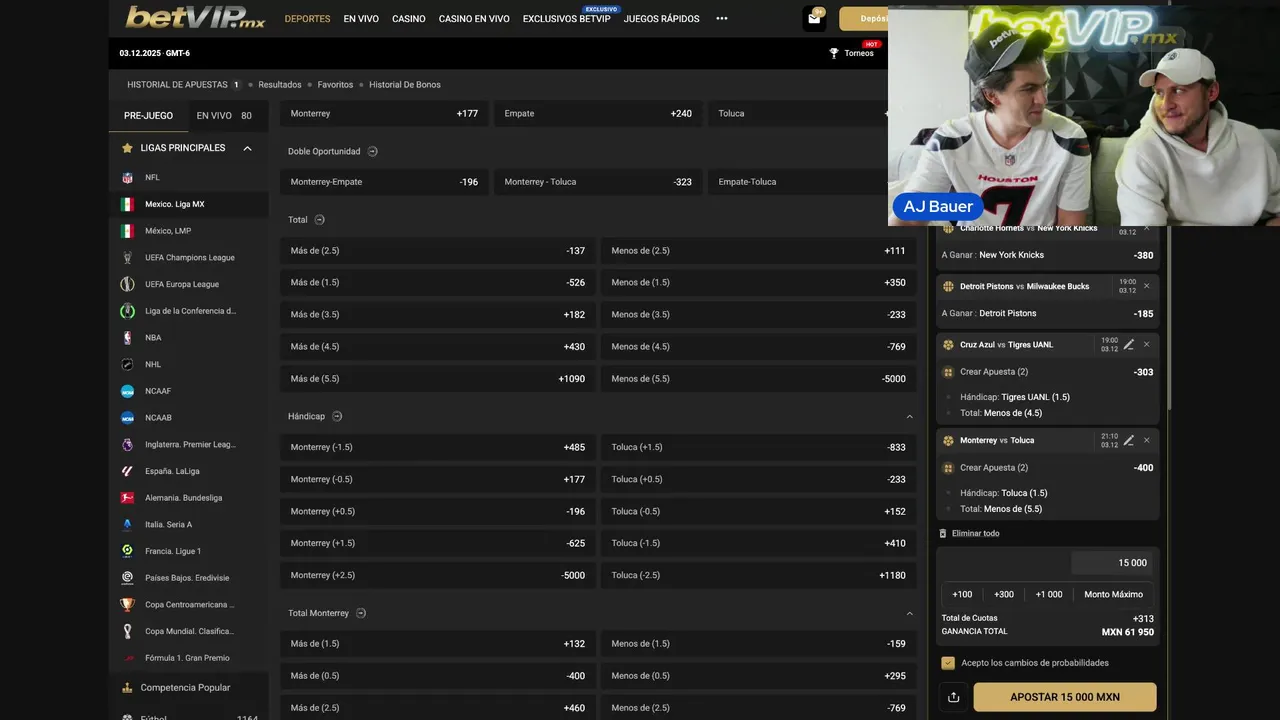Collapse the Doble Oportunidad market
Screen dimensions: 1280x720
[372, 151]
